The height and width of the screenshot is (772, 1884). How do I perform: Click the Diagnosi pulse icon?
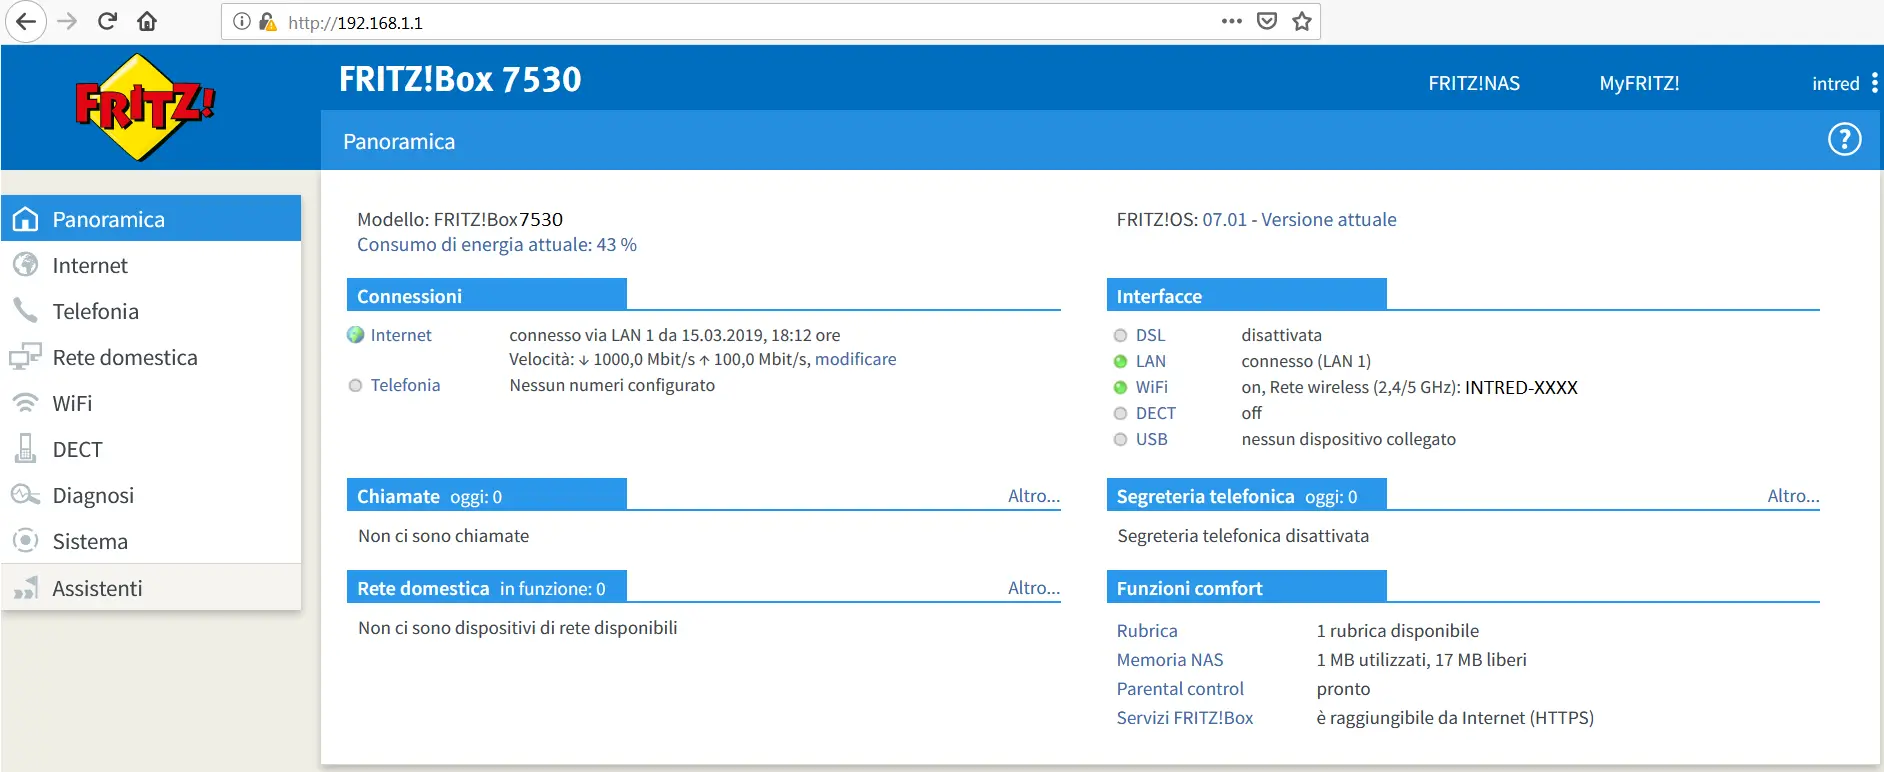coord(26,495)
